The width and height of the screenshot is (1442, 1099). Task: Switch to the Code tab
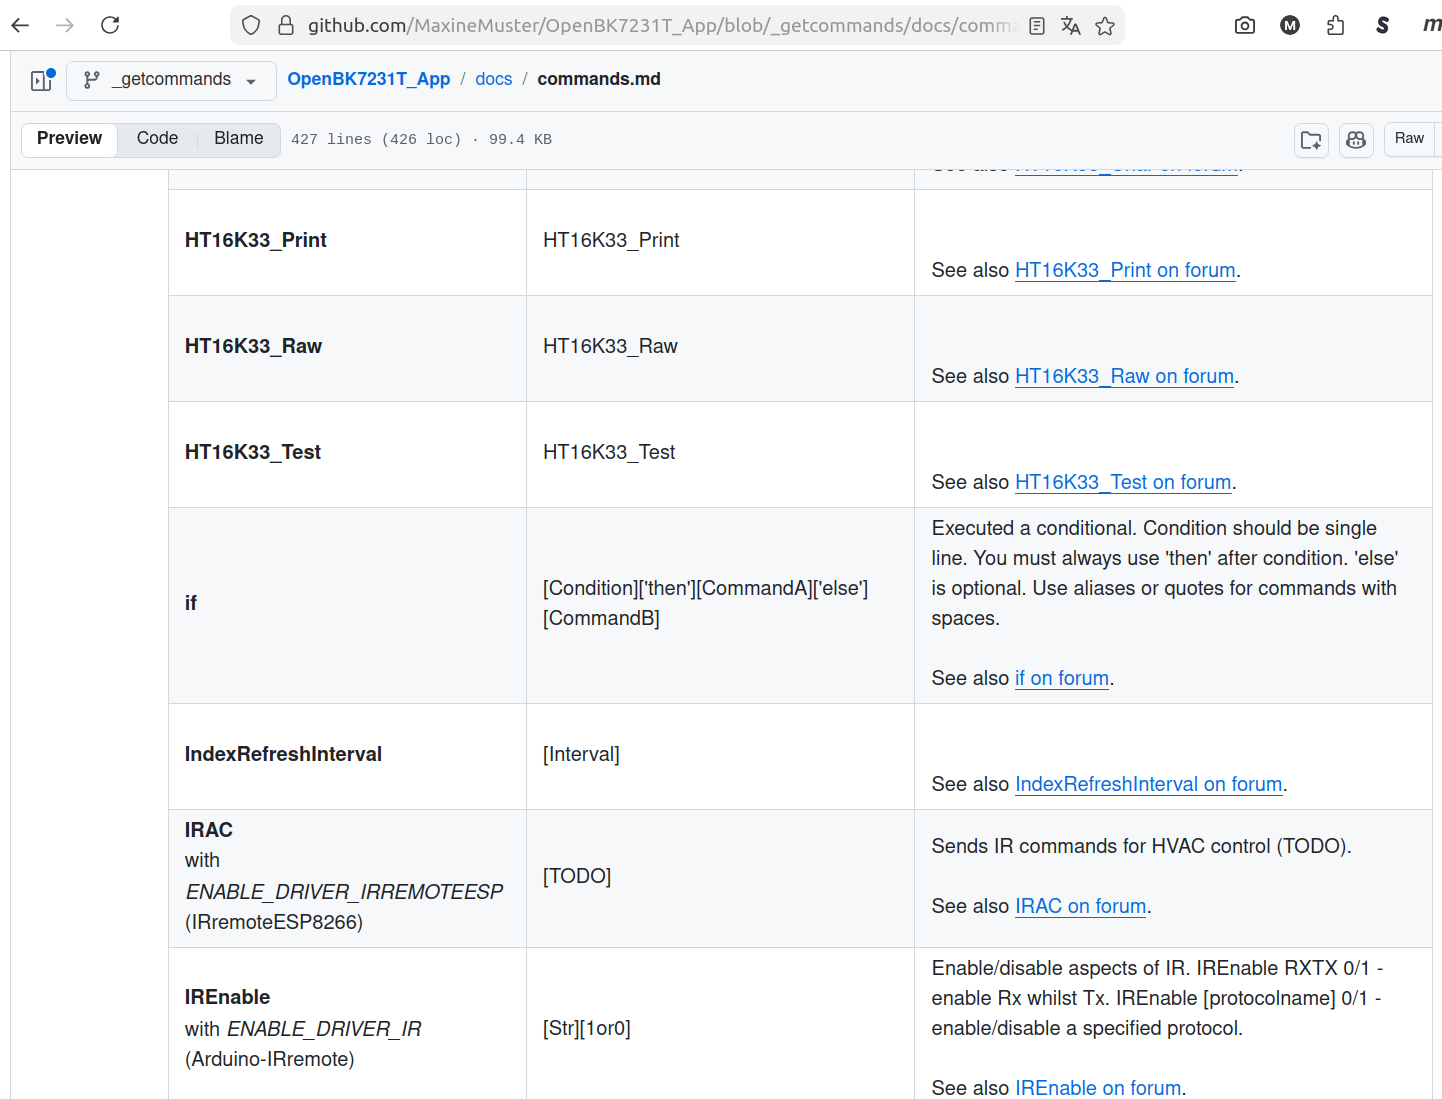157,139
